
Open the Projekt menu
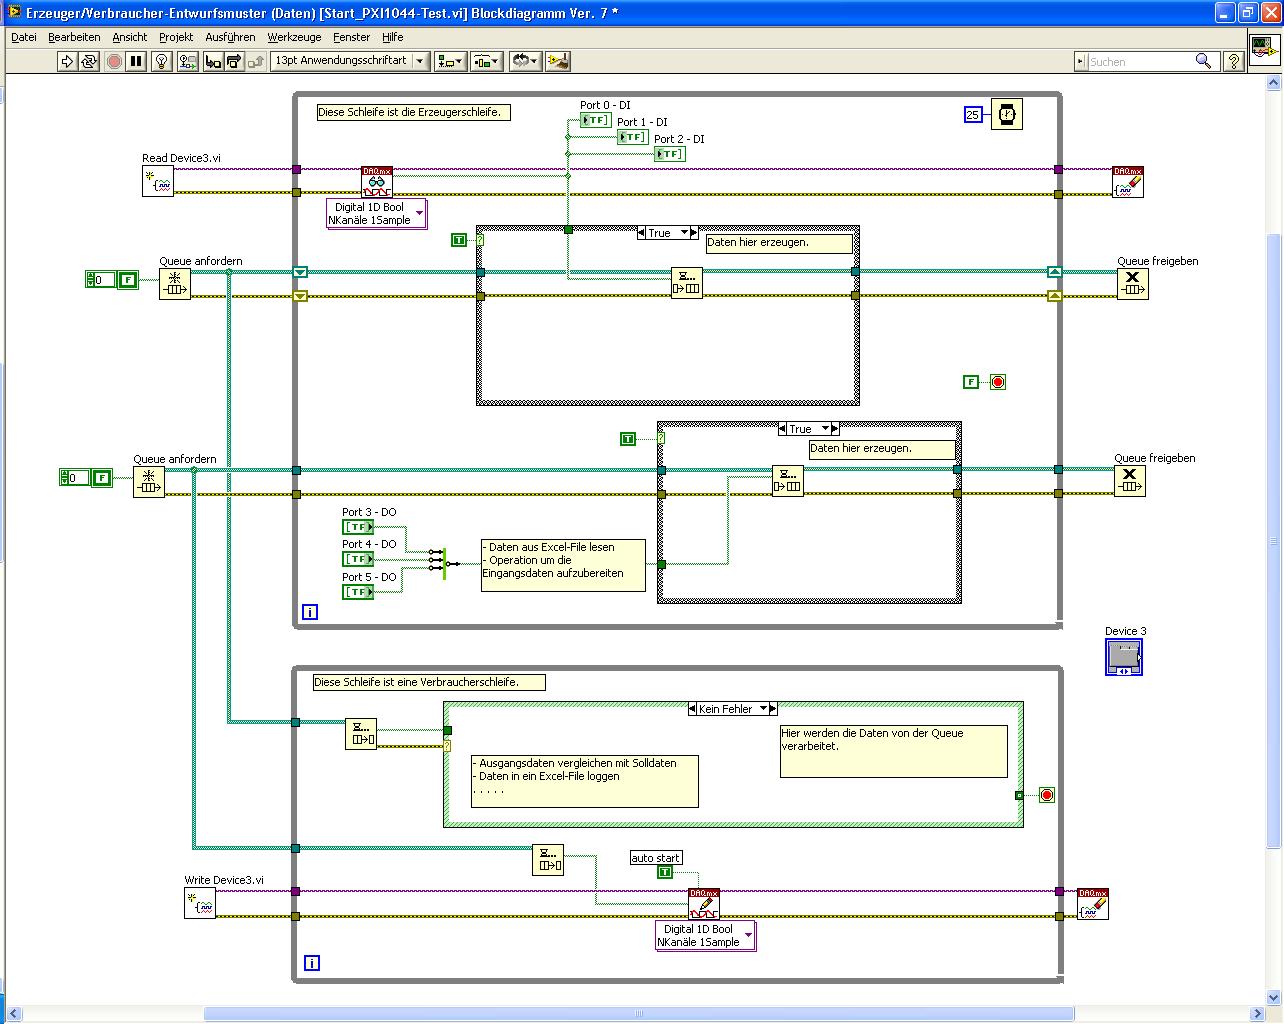pyautogui.click(x=176, y=37)
